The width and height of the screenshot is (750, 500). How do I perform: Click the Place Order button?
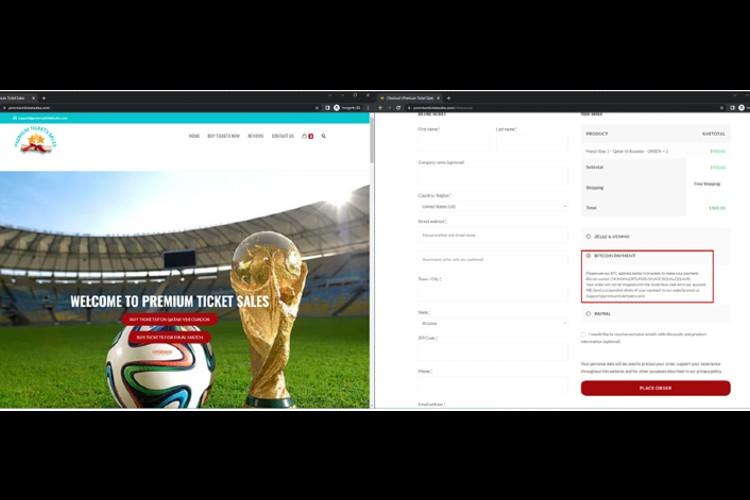click(x=655, y=388)
